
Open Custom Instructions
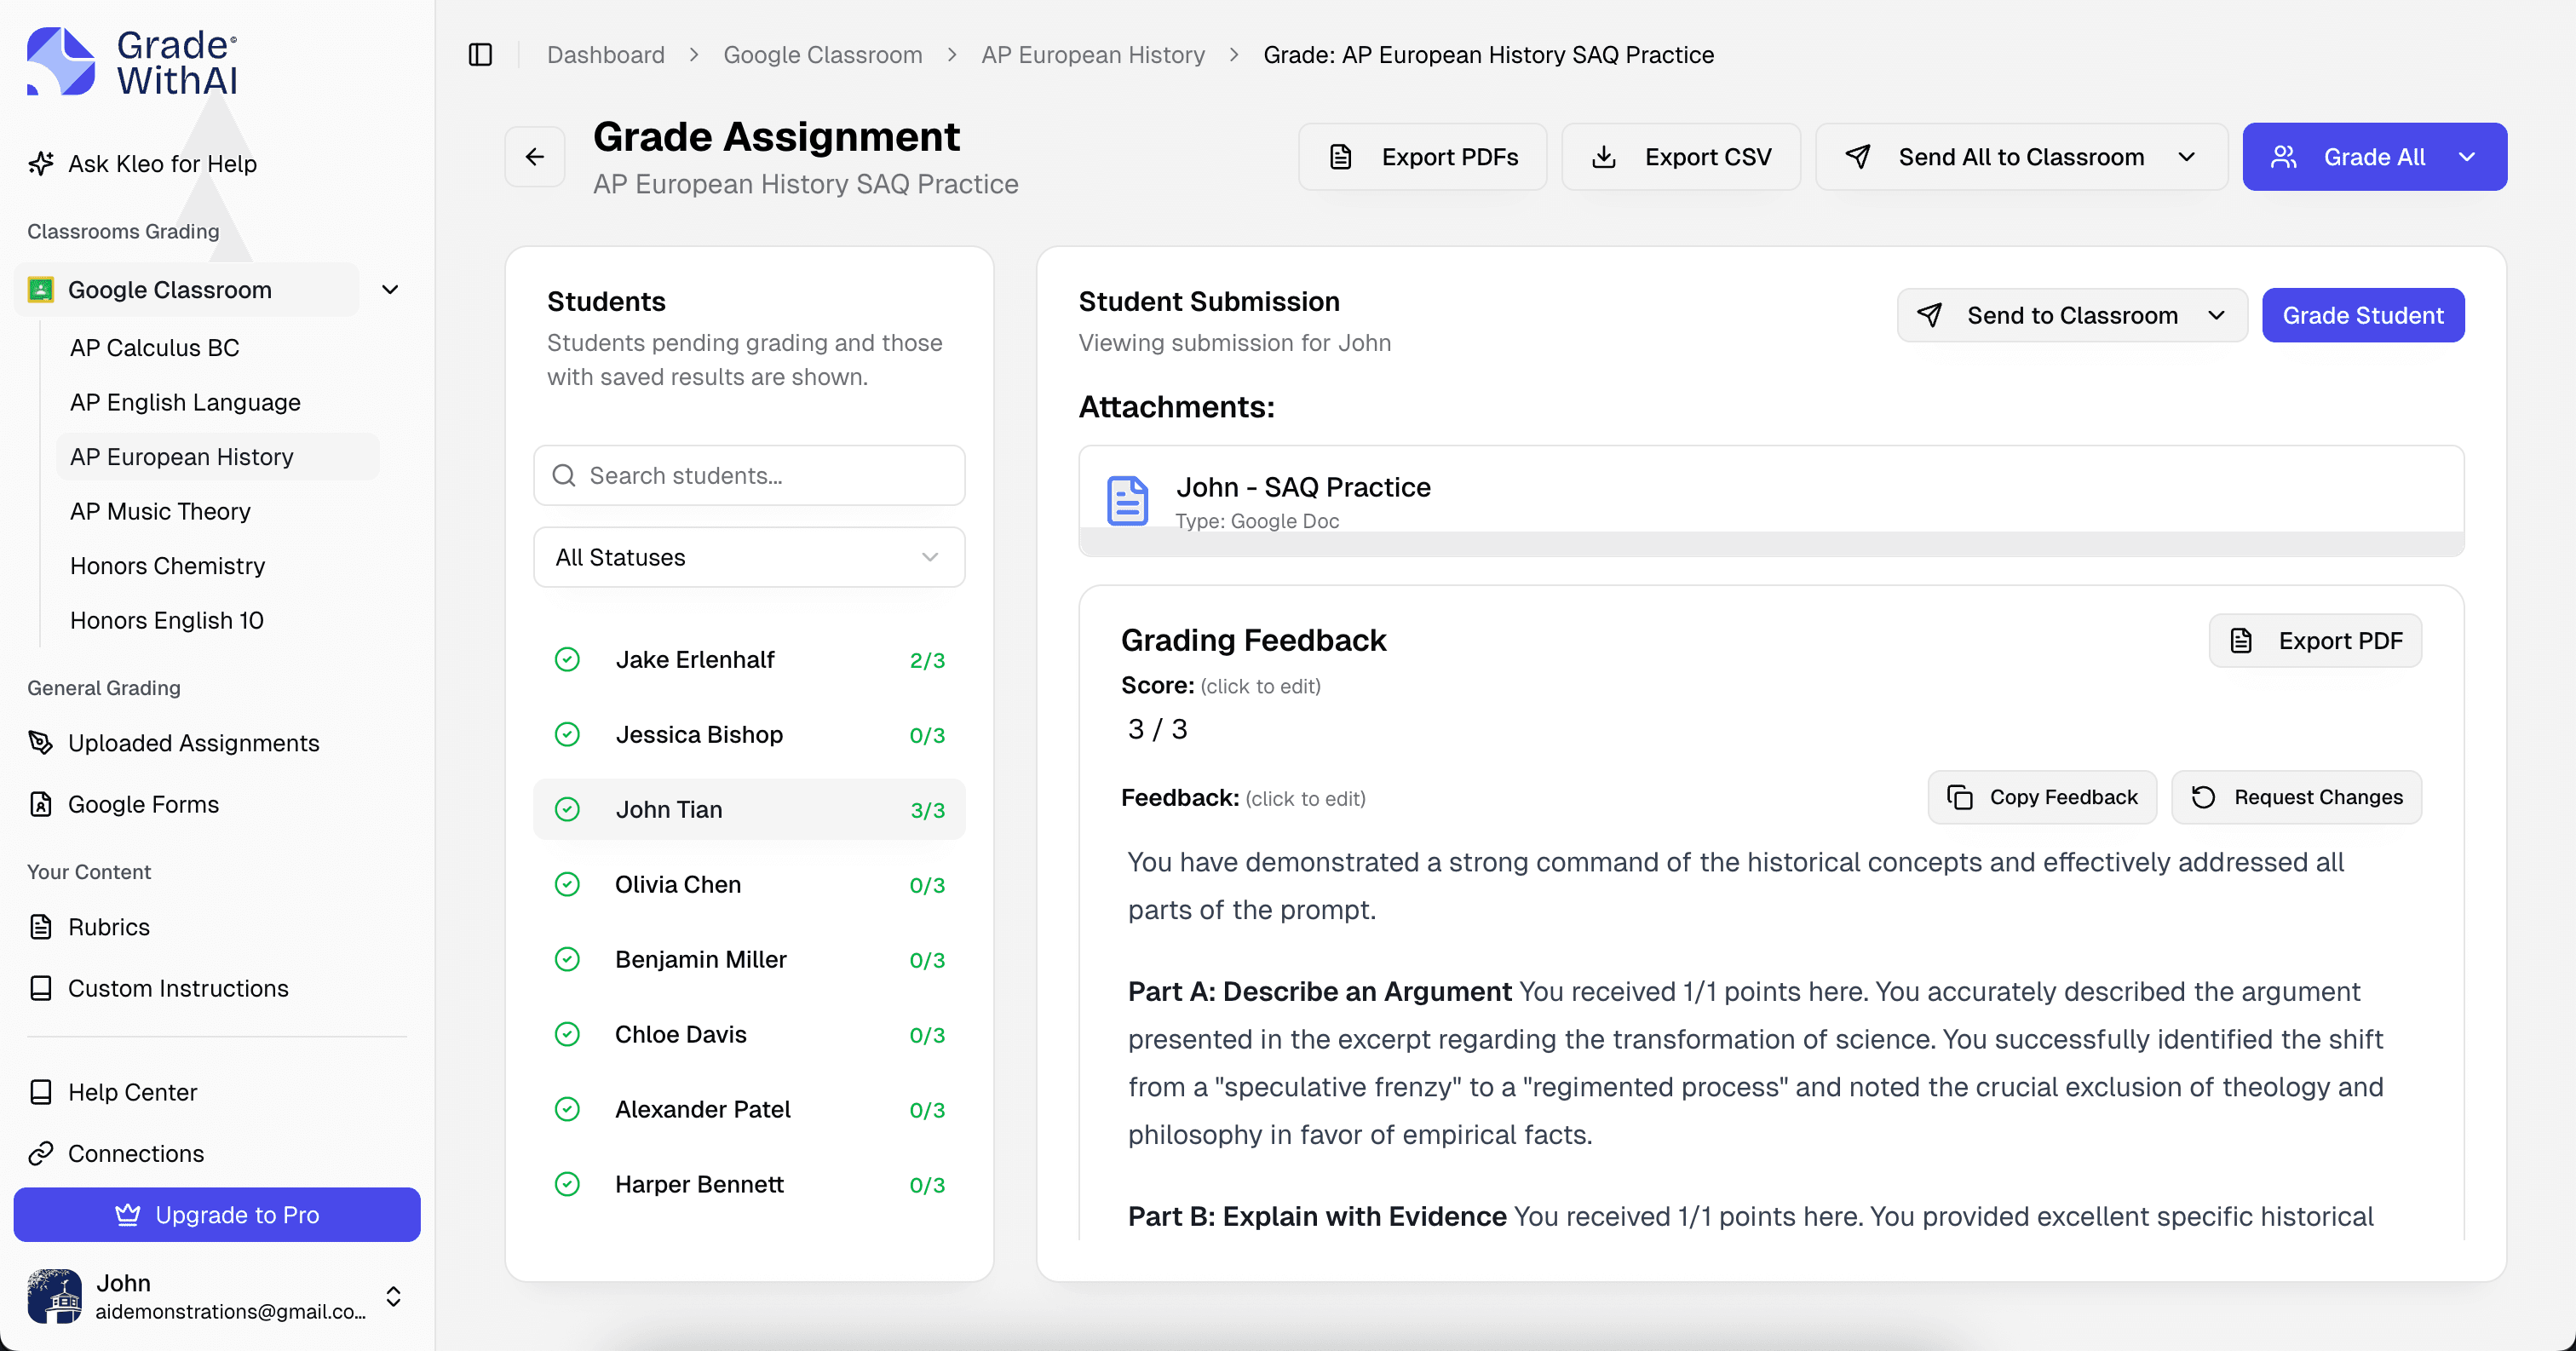177,988
